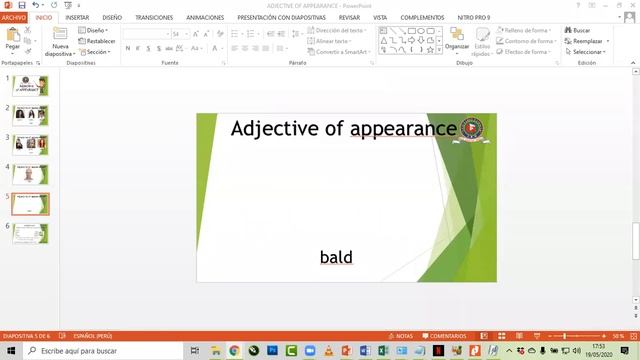Select slide 4 thumbnail
The width and height of the screenshot is (640, 360).
(30, 174)
